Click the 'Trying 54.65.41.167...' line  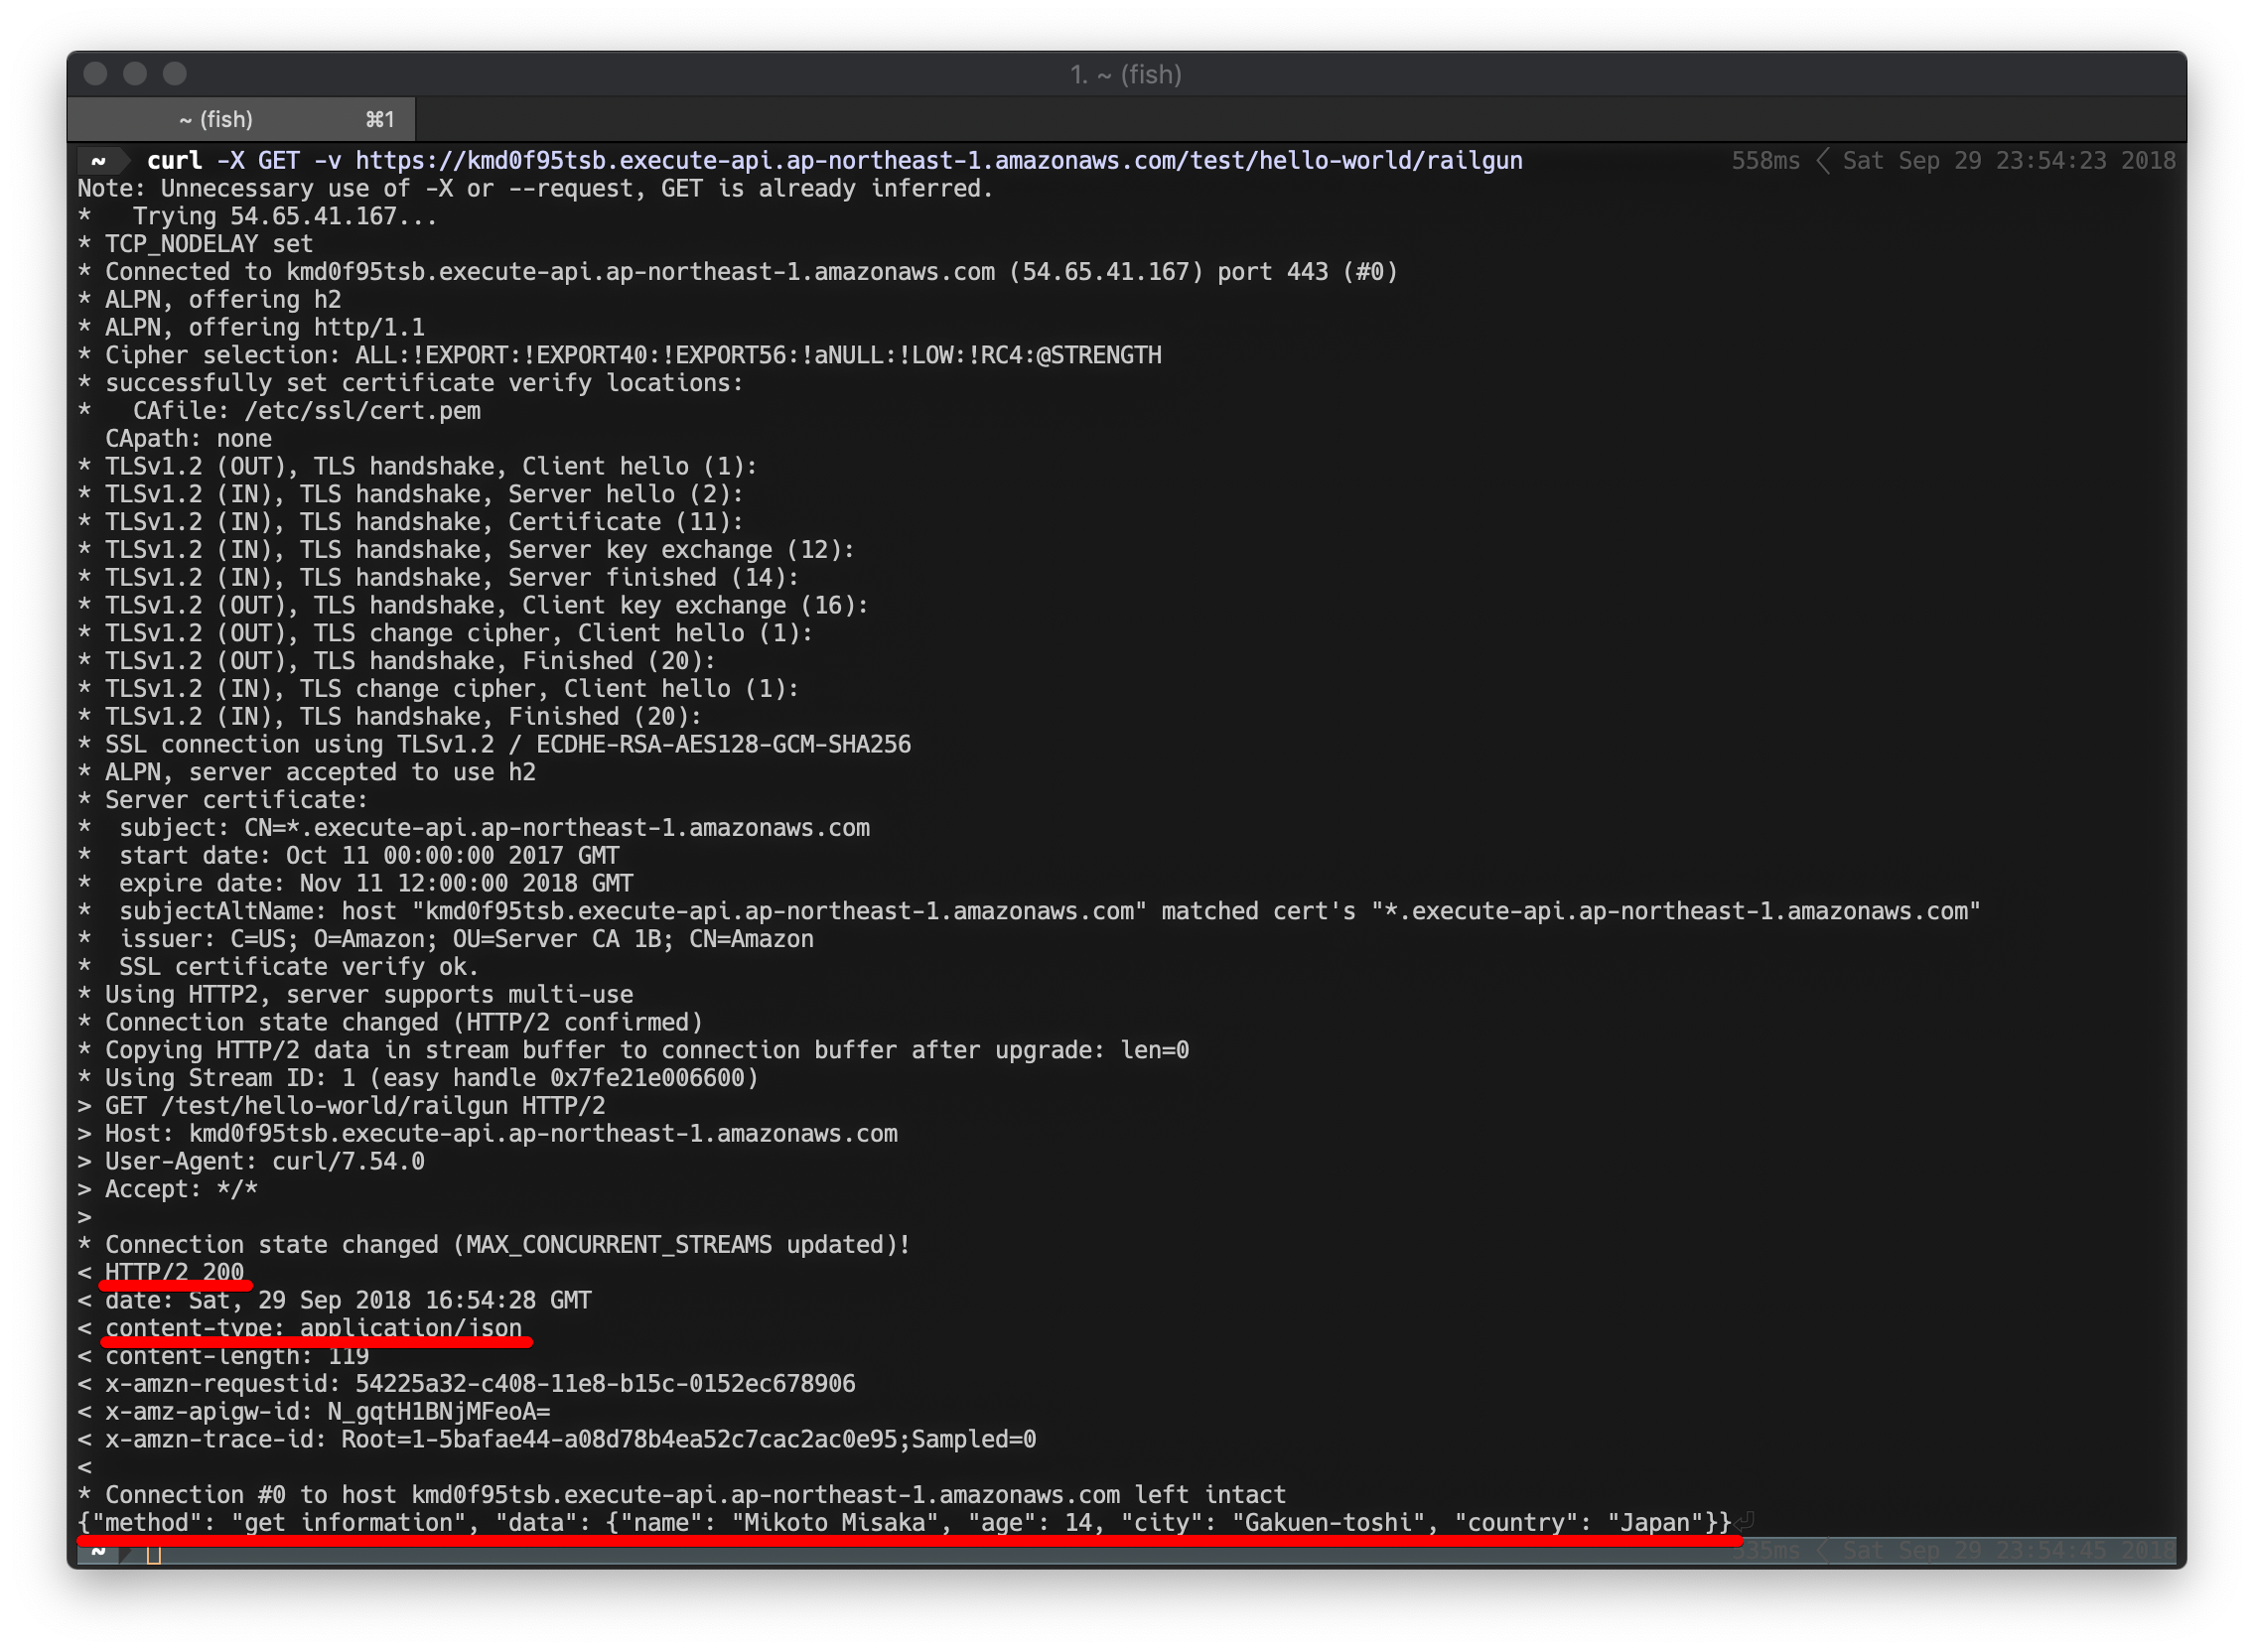[258, 217]
